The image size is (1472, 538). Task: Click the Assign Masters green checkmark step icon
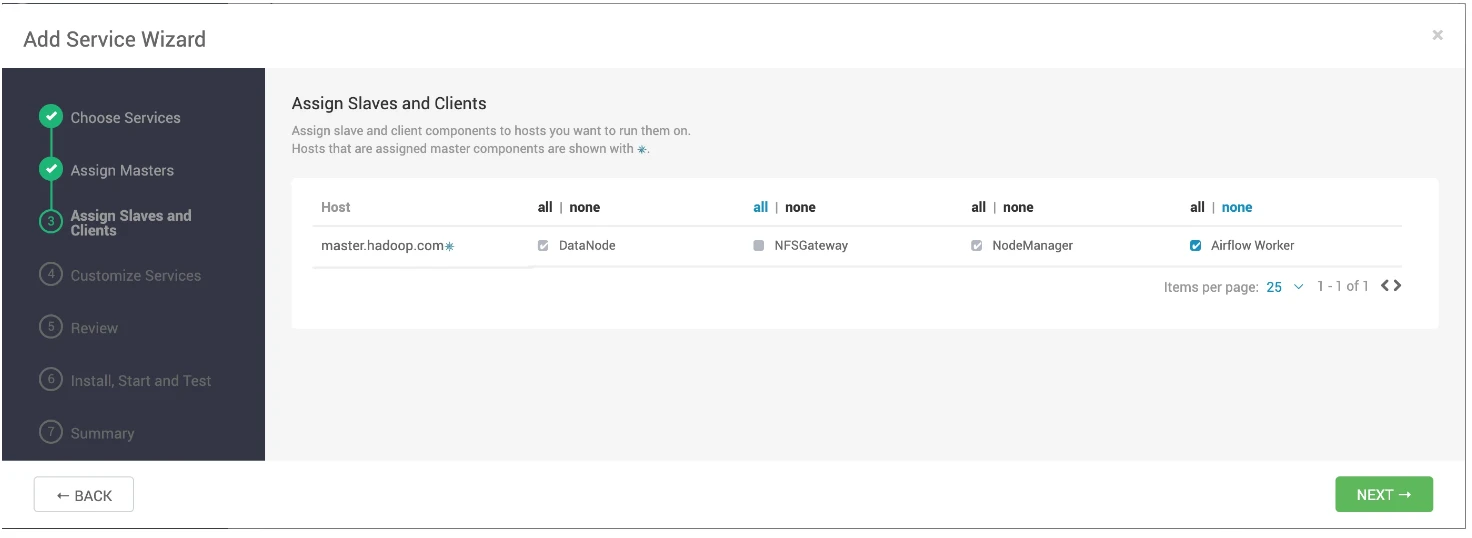pos(51,170)
